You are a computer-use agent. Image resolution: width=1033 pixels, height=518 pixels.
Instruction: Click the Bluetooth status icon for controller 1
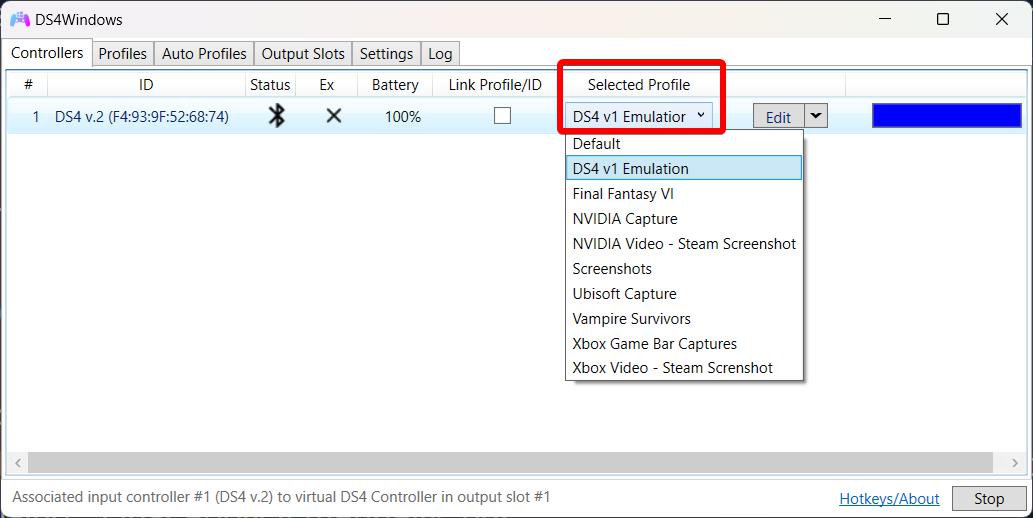[277, 116]
